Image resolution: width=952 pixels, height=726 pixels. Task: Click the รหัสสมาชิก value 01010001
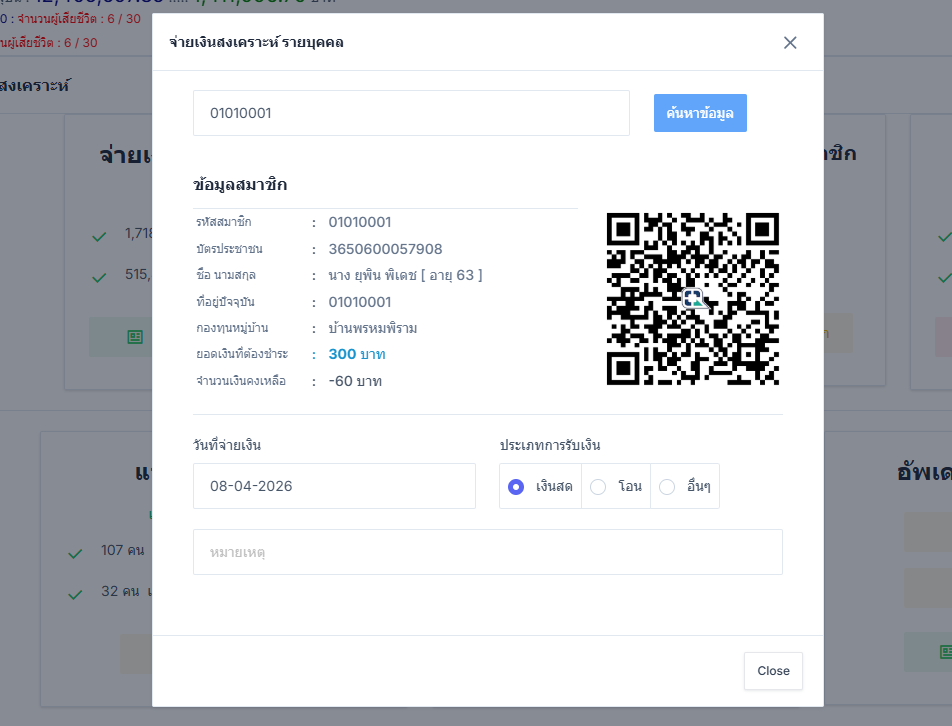360,222
